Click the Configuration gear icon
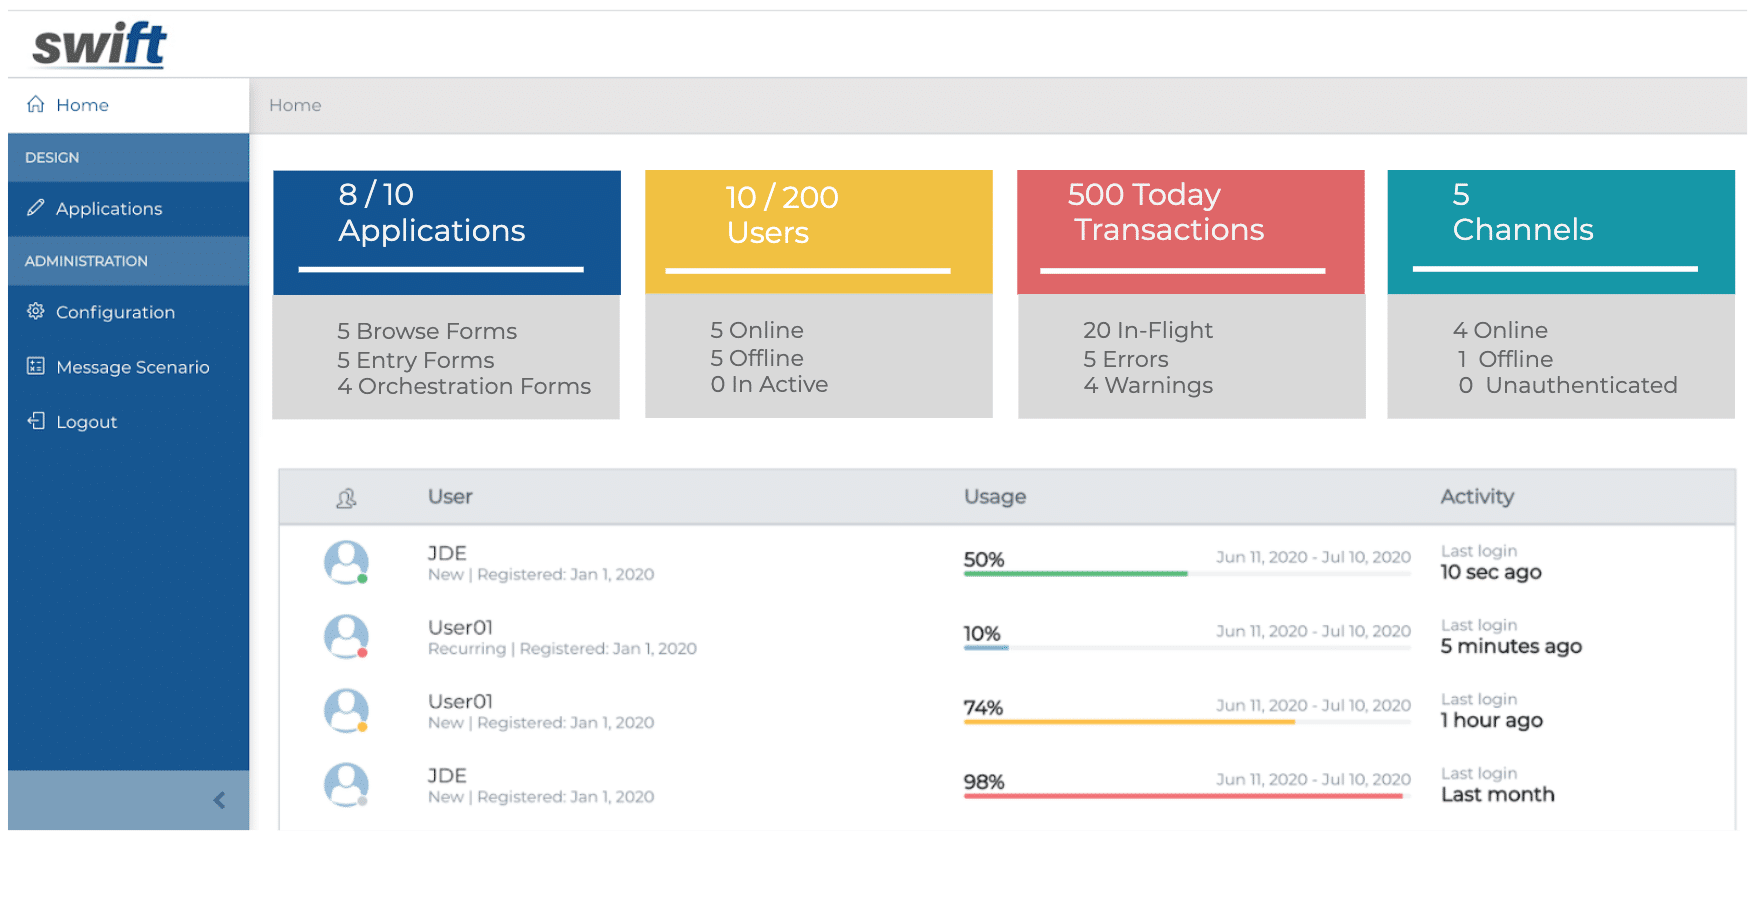This screenshot has height=908, width=1762. 36,311
